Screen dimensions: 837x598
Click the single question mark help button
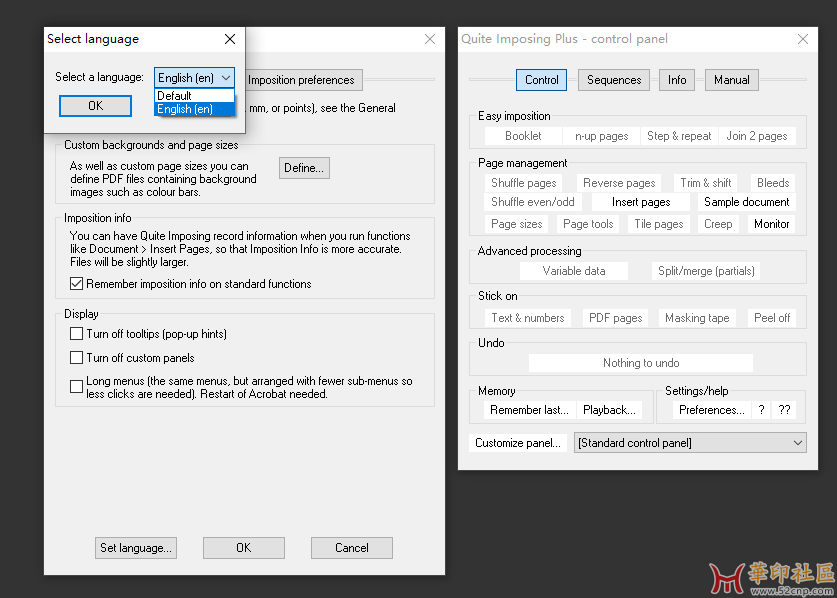coord(762,410)
